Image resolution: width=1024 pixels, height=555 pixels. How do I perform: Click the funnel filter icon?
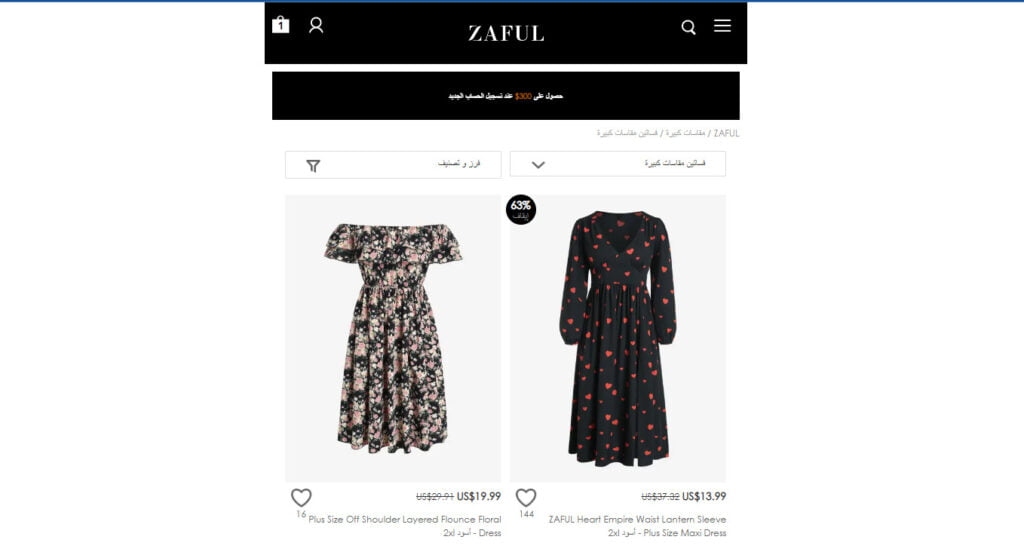coord(313,166)
